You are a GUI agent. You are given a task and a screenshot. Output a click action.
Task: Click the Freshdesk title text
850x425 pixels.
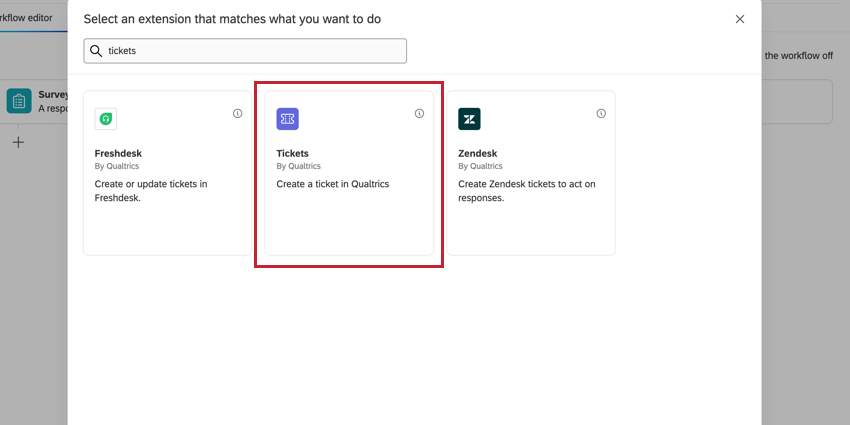118,153
